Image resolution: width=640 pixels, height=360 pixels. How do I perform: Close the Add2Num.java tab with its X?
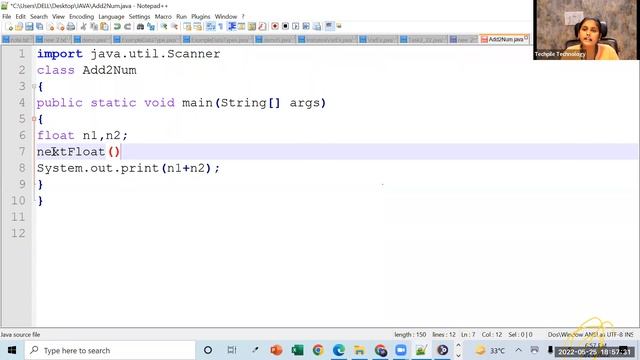tap(526, 38)
